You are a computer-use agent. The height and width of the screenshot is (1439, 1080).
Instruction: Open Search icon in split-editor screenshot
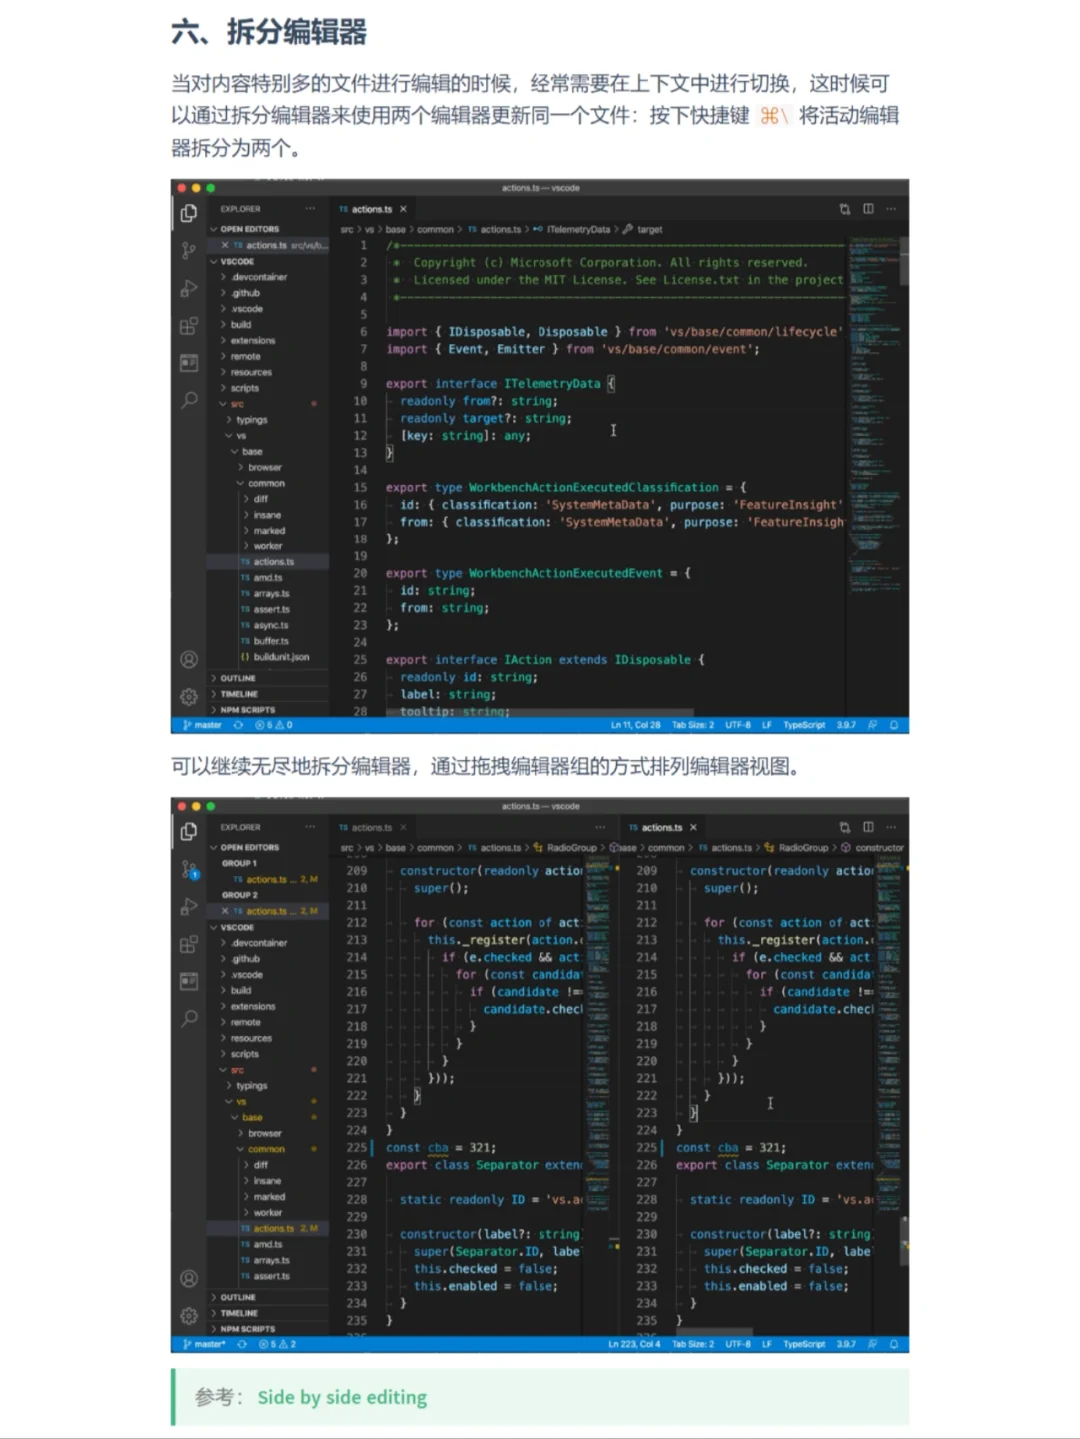tap(189, 1019)
